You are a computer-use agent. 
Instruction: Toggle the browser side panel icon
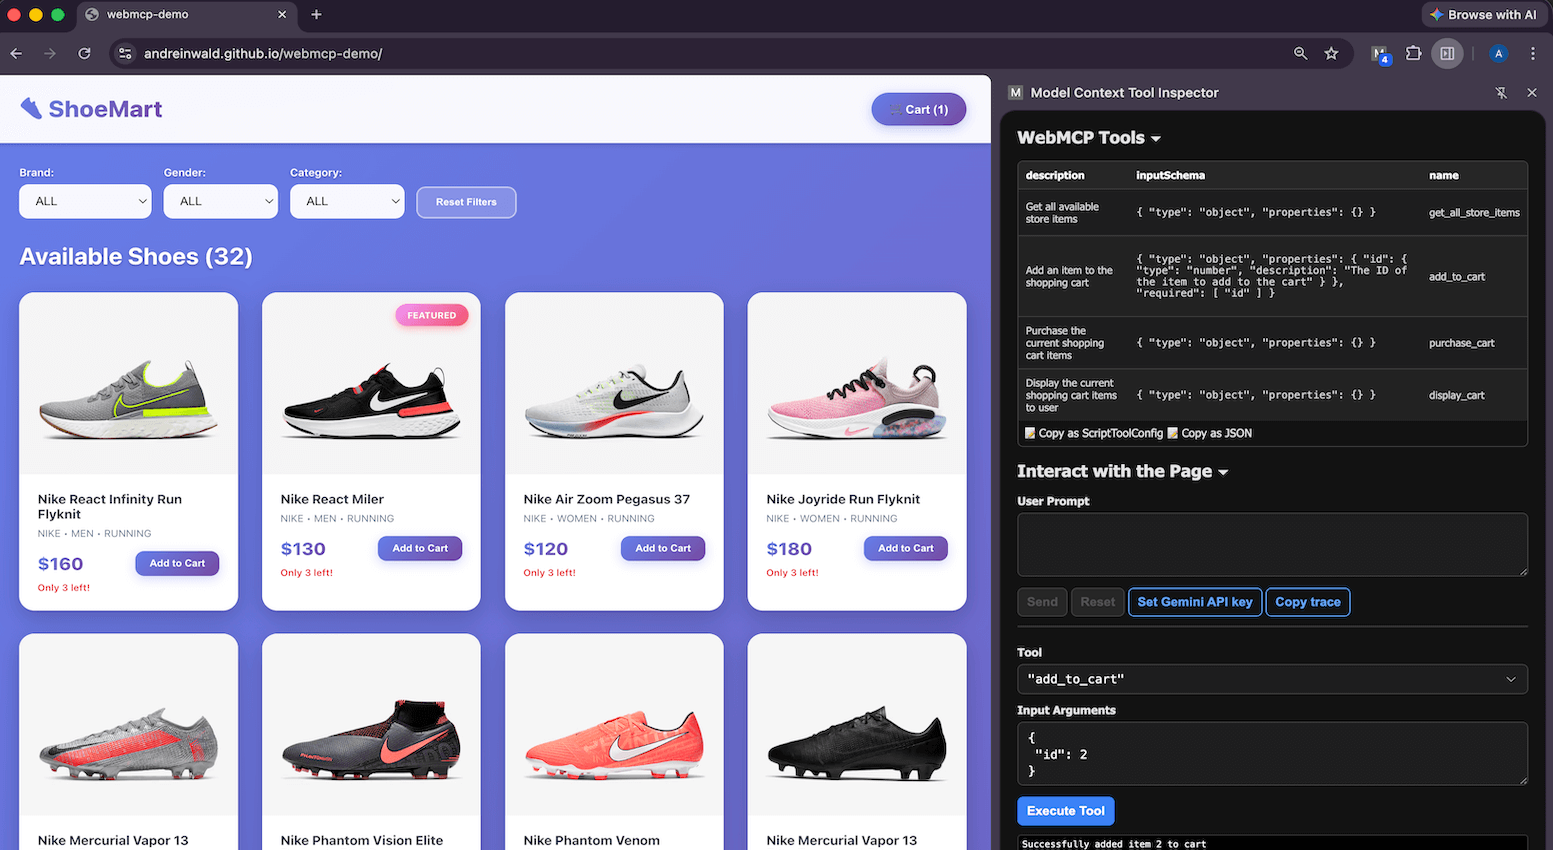pos(1447,54)
